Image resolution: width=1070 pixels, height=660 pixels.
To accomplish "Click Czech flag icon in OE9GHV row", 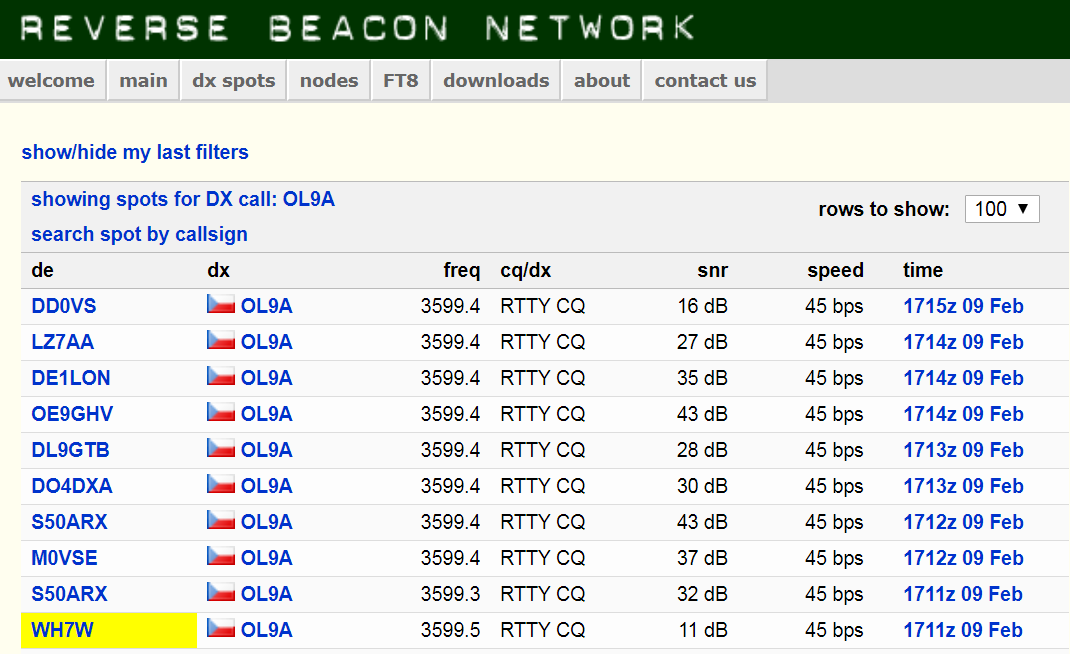I will click(220, 412).
